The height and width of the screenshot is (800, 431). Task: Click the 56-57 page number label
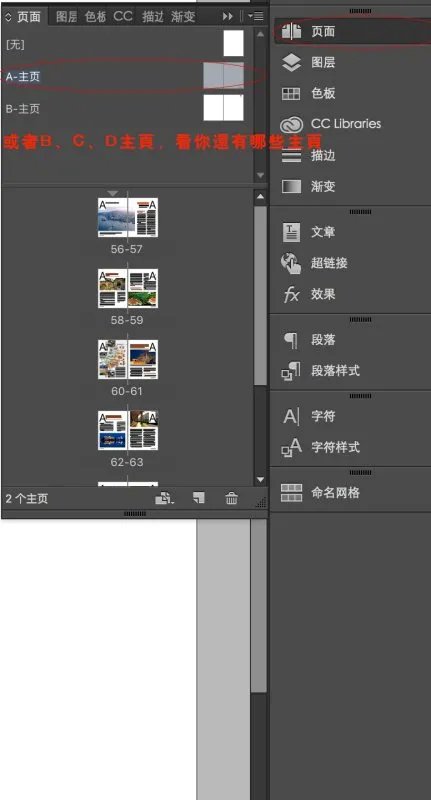click(126, 249)
